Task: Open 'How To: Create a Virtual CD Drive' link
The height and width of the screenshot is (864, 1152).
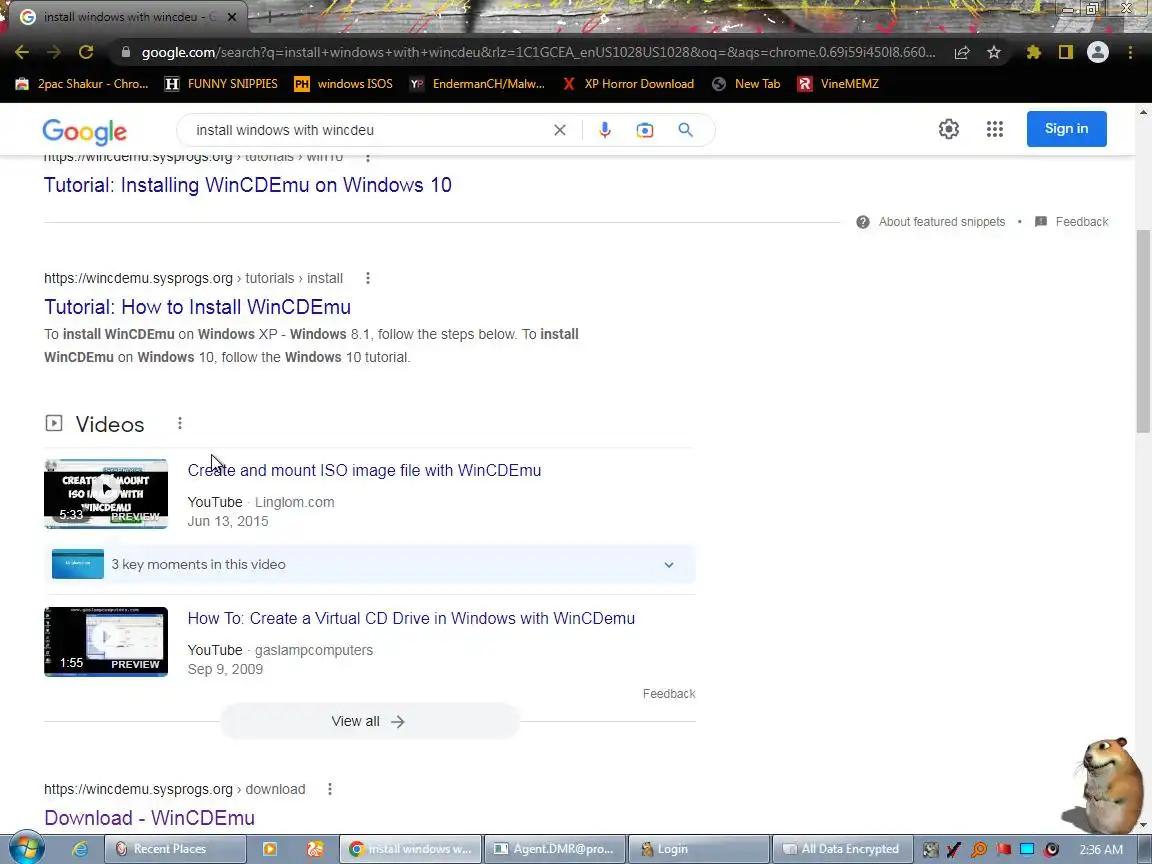Action: tap(411, 619)
